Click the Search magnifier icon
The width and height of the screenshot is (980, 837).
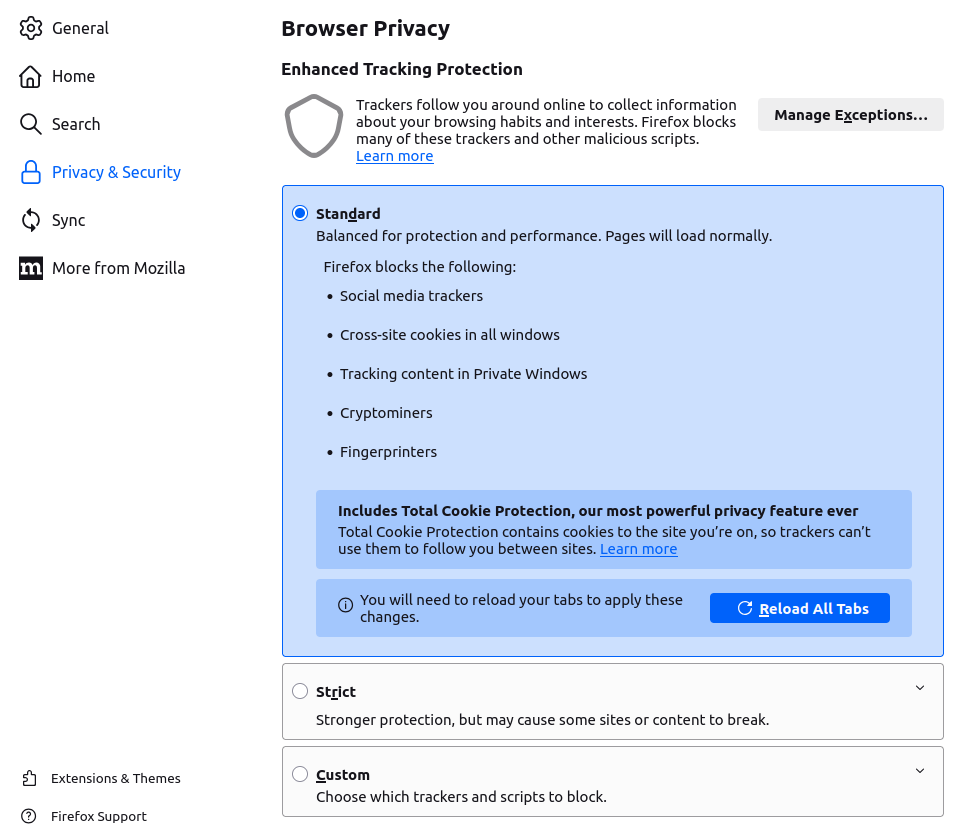click(31, 124)
